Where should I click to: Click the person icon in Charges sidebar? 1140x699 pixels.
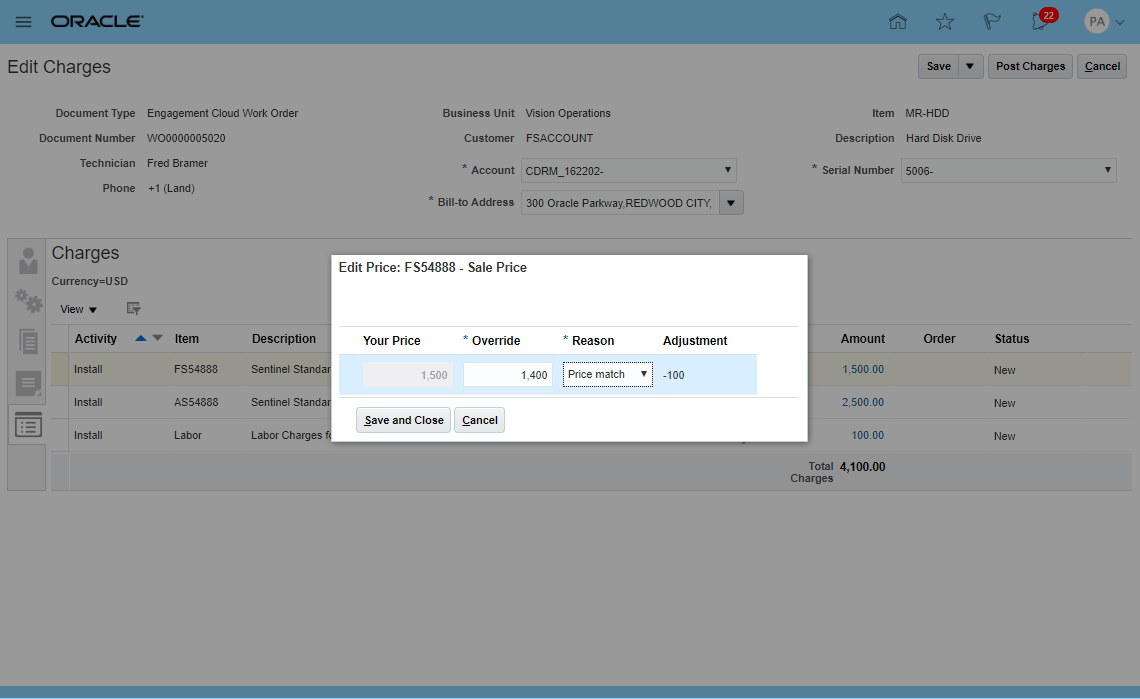pos(28,261)
